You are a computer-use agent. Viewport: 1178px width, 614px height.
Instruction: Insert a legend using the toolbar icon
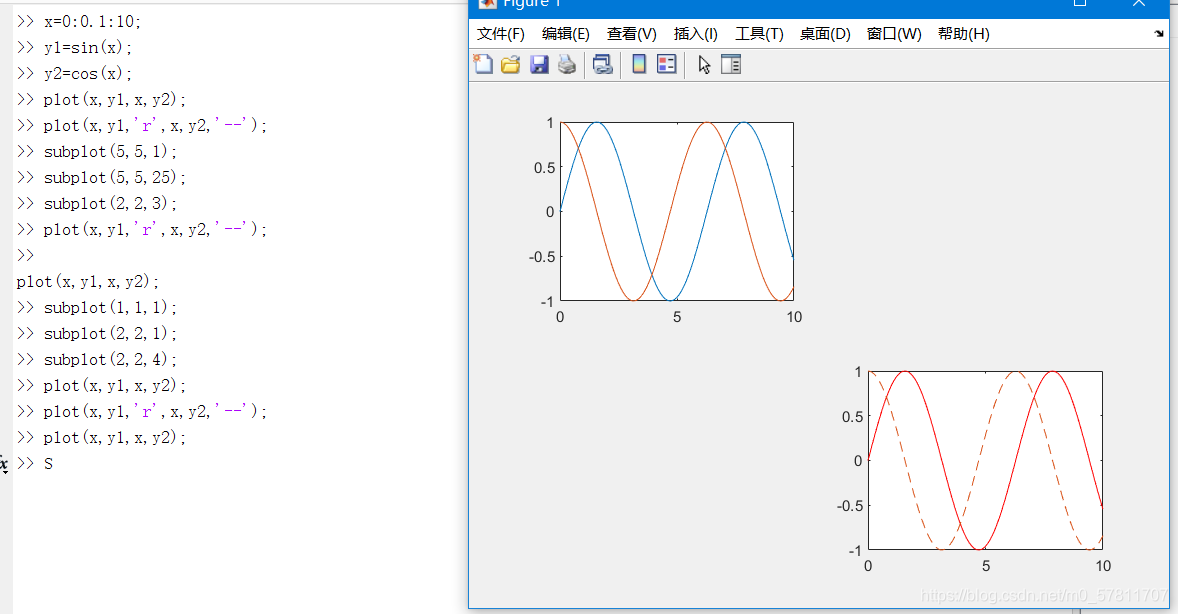(666, 65)
